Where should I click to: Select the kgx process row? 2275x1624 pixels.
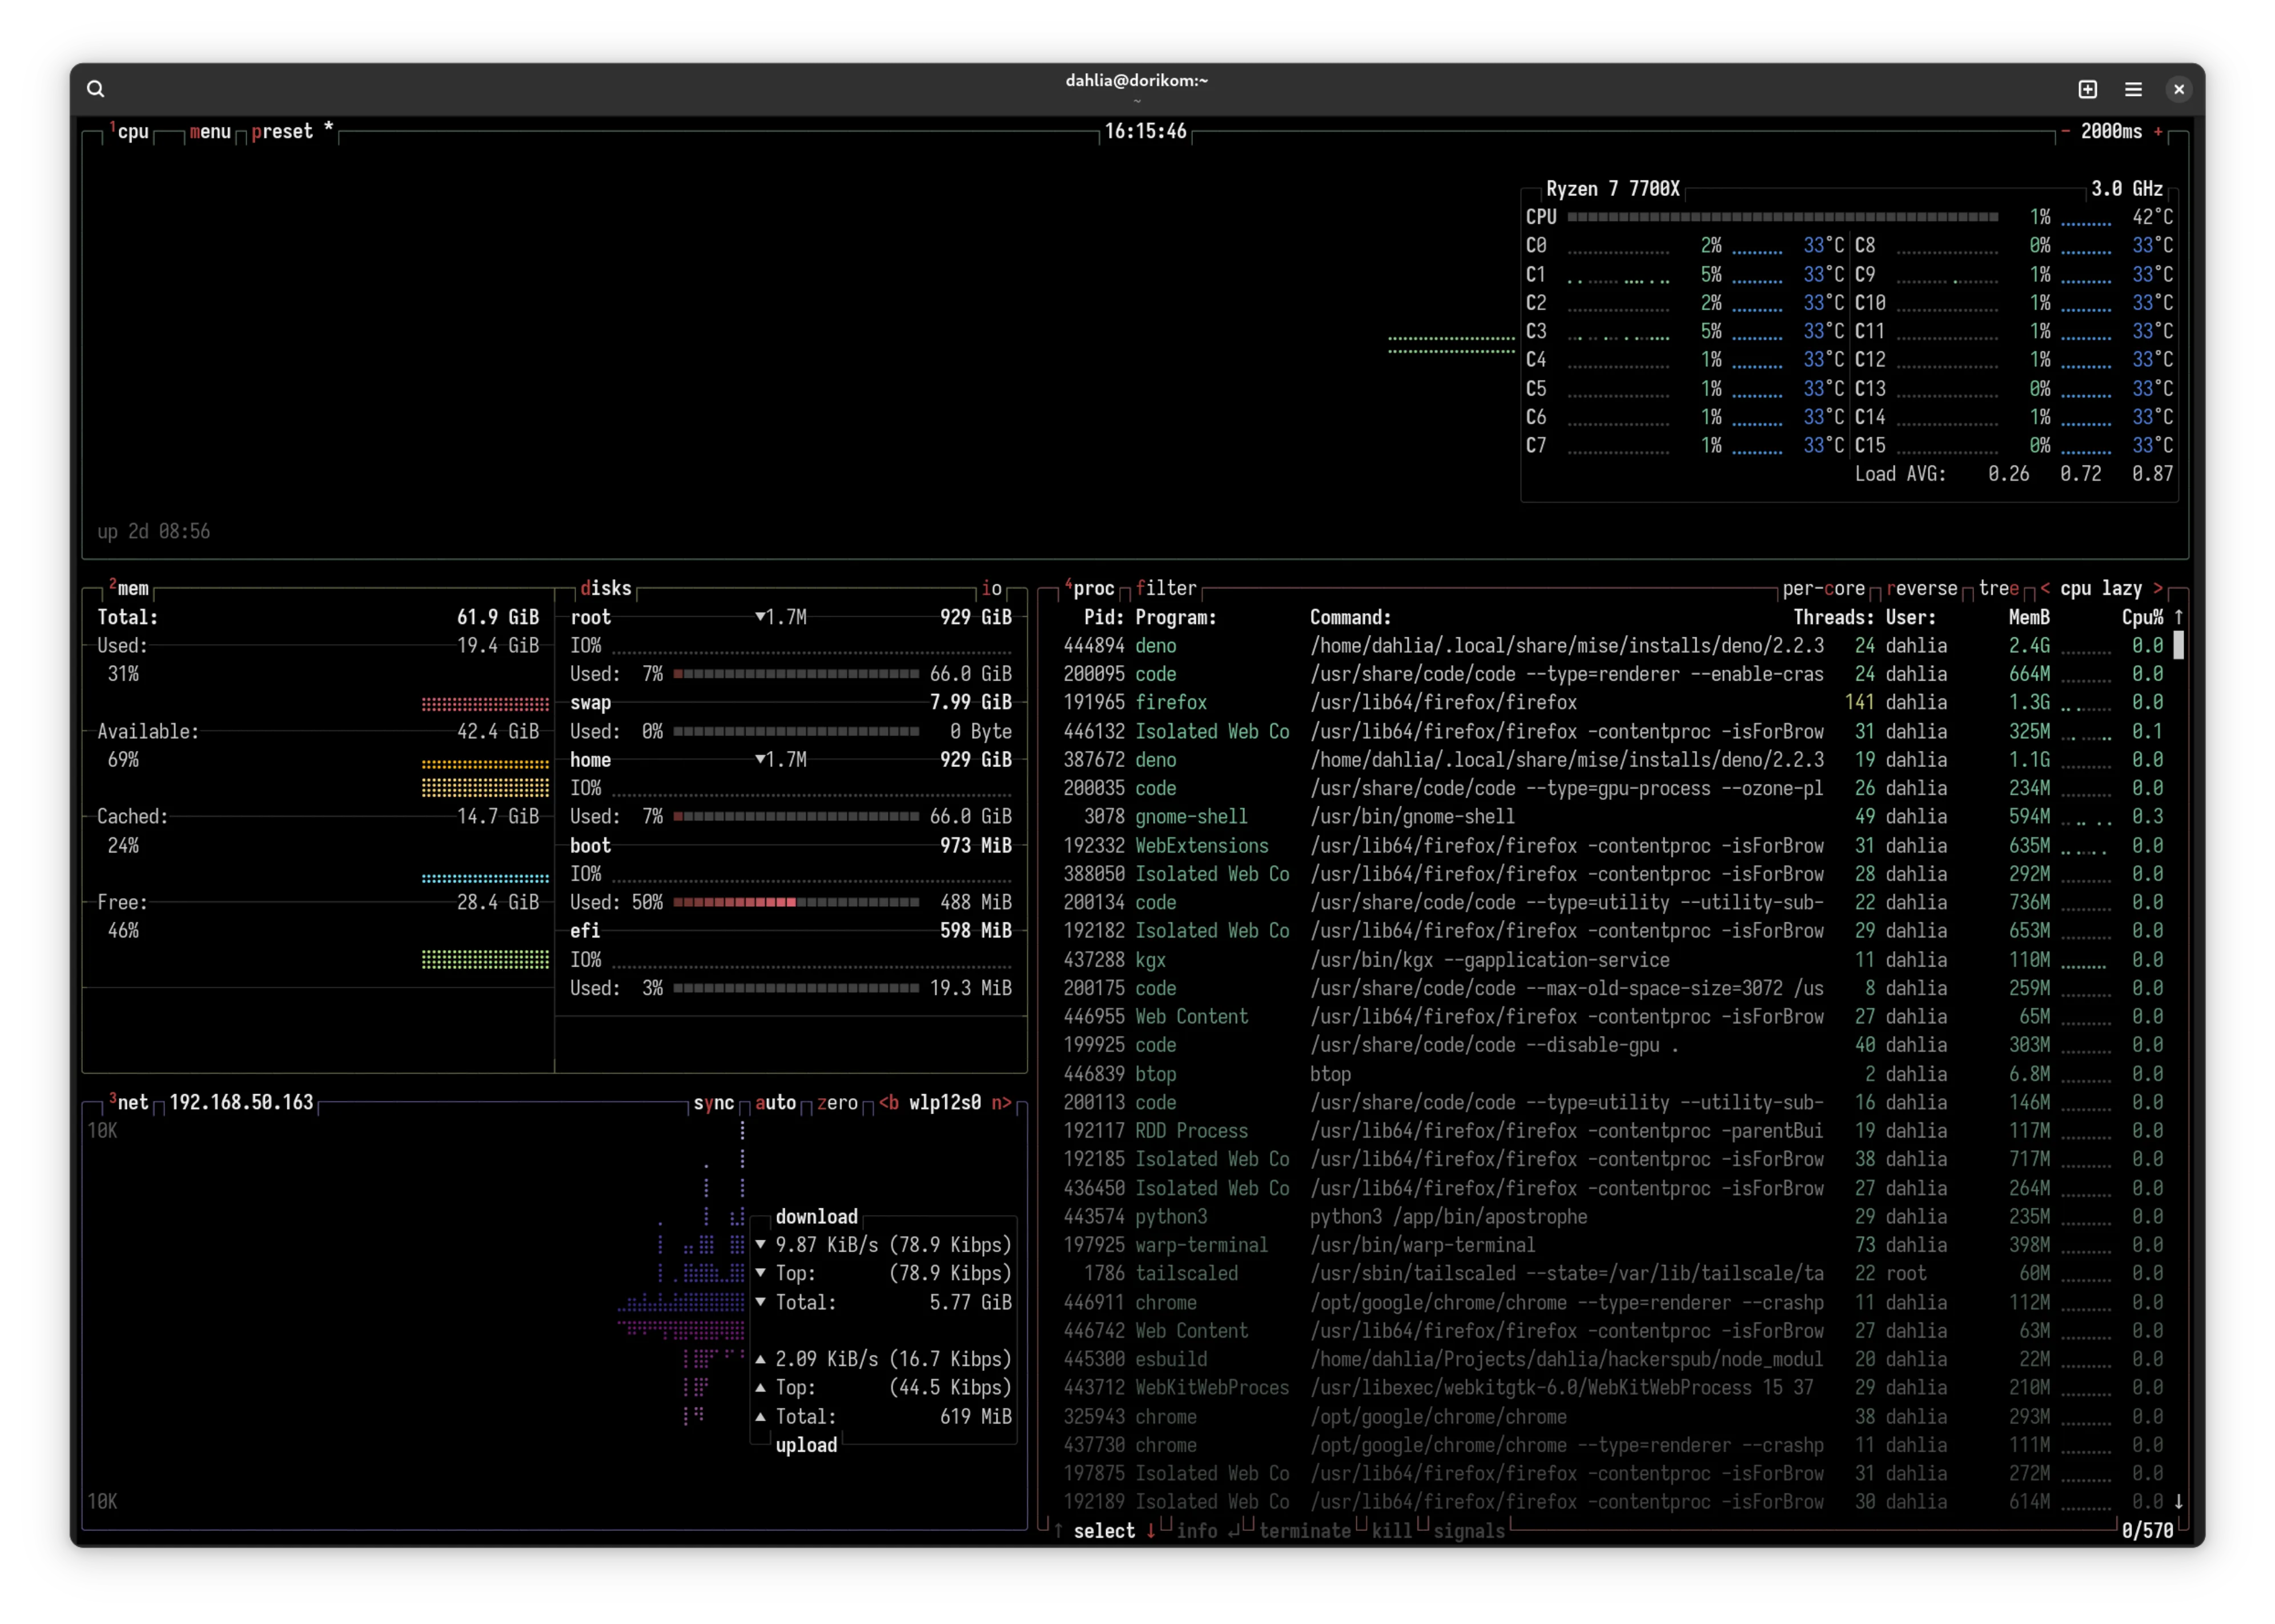point(1613,960)
